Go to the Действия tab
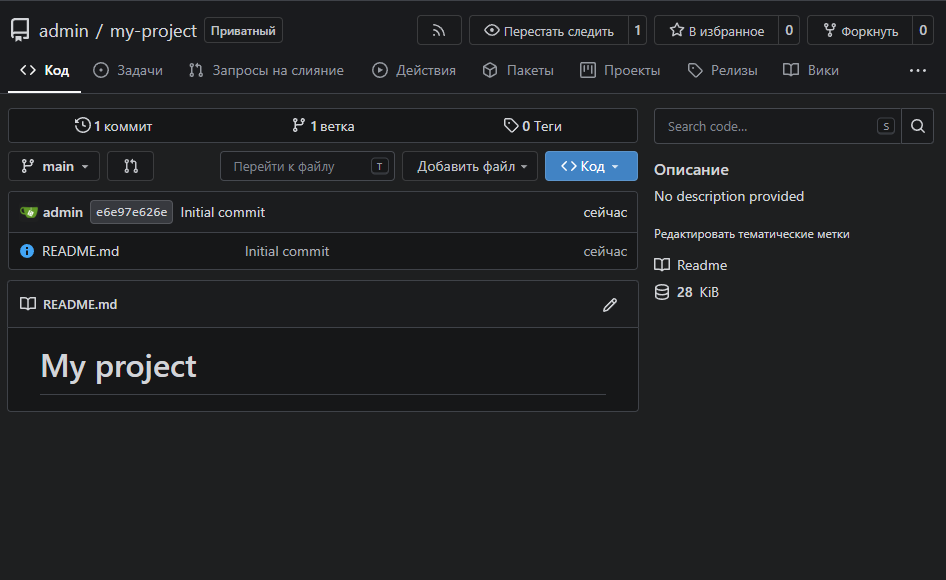The image size is (946, 580). point(414,71)
